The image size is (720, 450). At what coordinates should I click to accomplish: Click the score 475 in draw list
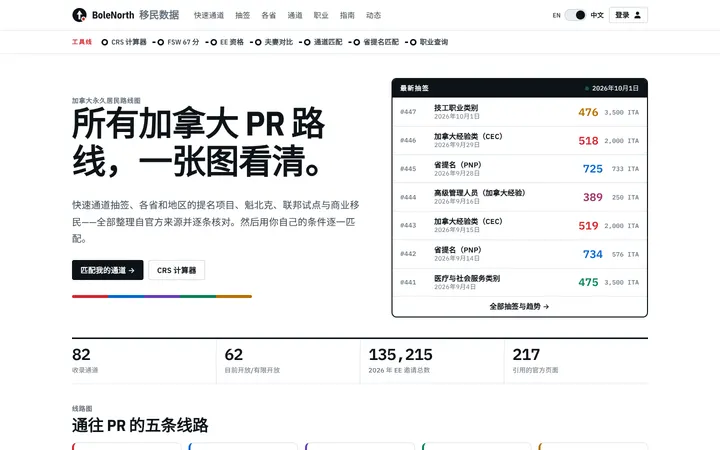click(588, 282)
